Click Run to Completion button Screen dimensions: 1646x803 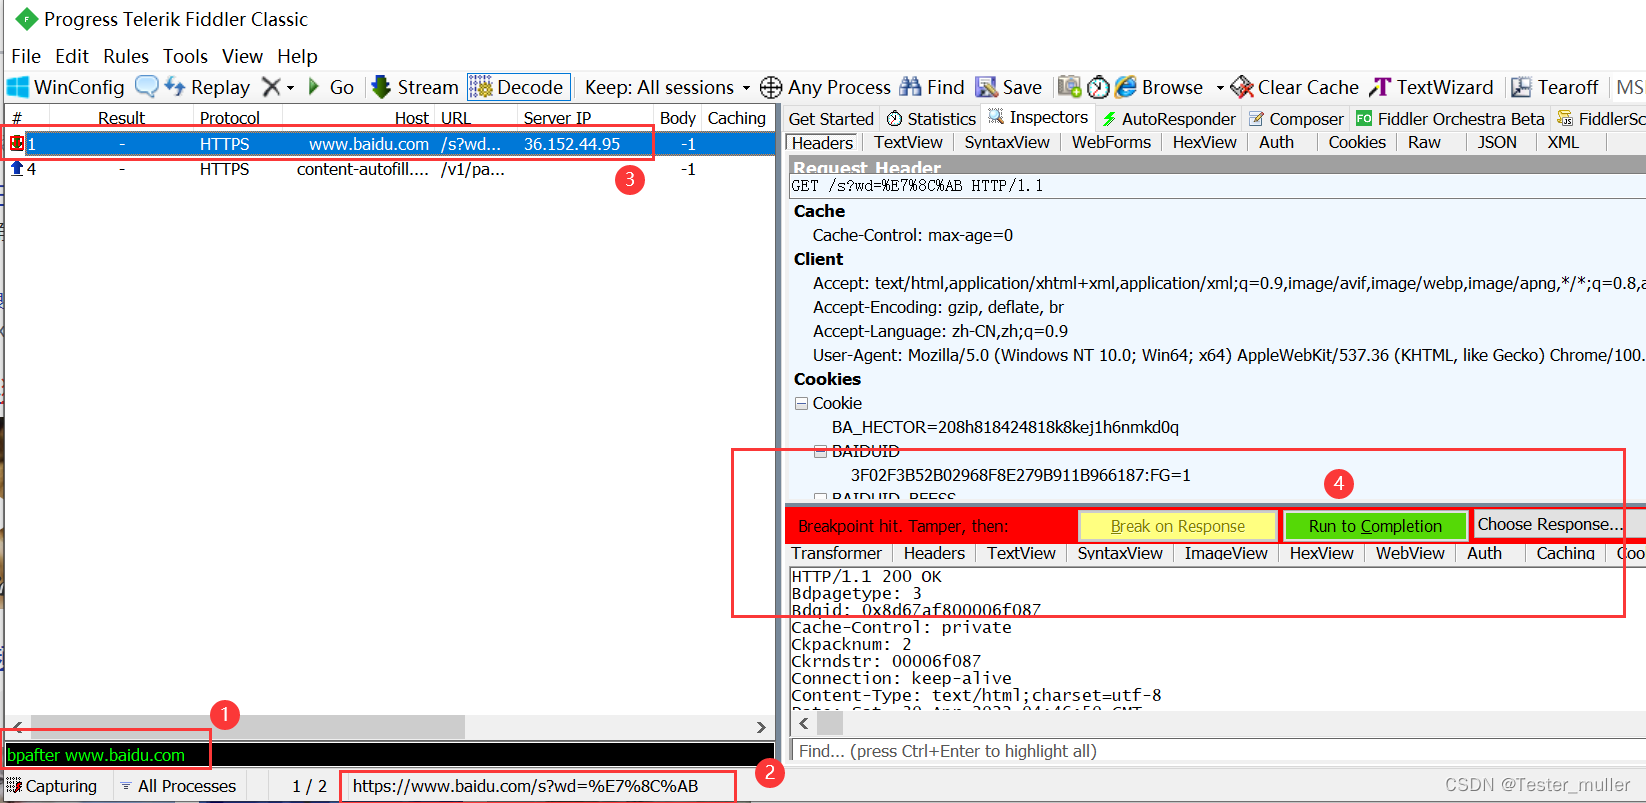[x=1375, y=526]
